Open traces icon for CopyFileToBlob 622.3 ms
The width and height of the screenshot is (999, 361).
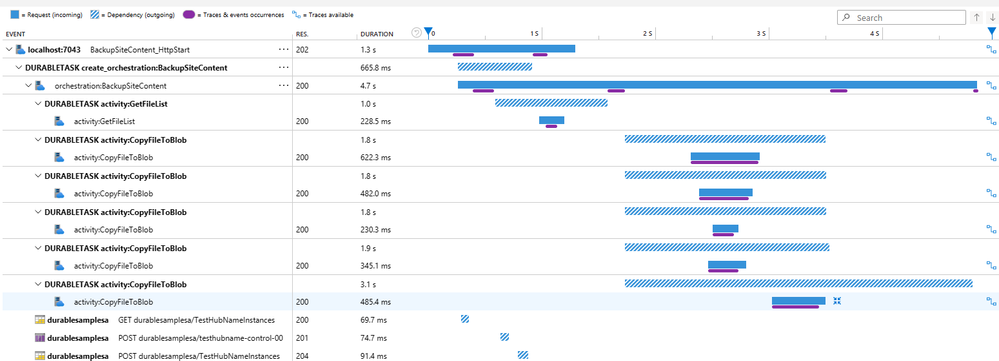pyautogui.click(x=991, y=157)
